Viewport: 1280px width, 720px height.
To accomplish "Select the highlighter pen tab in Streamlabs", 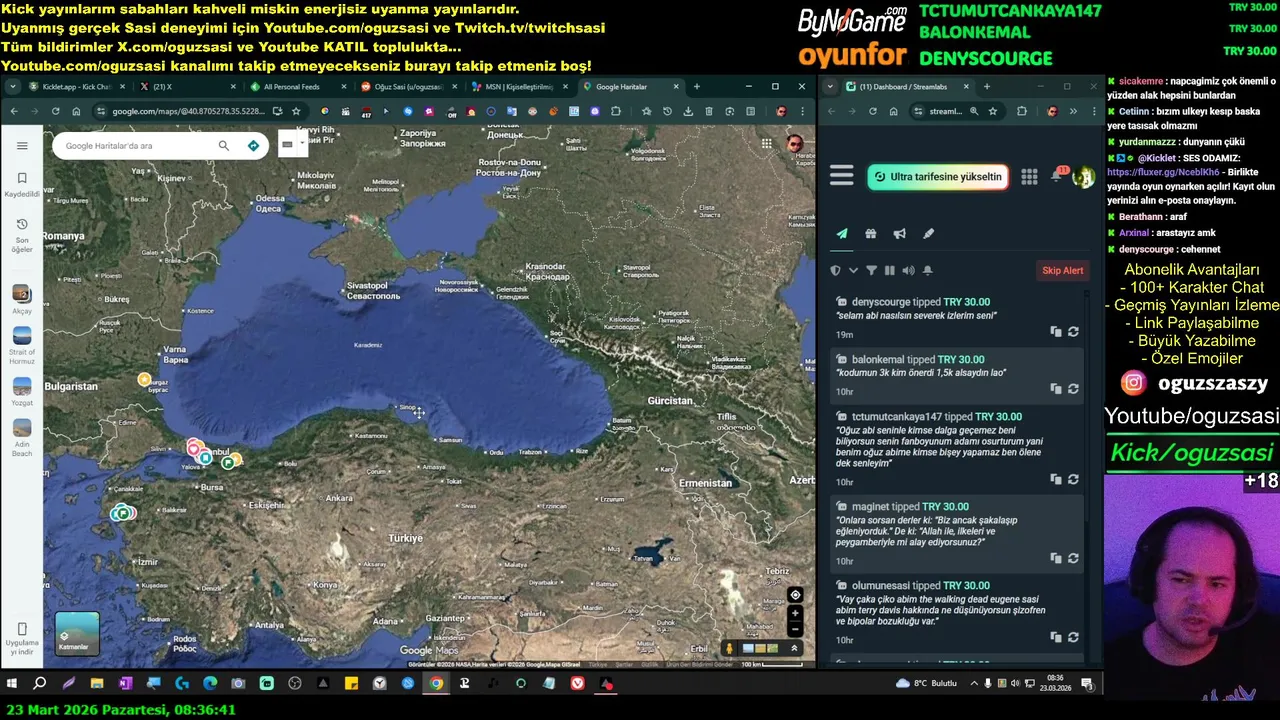I will point(929,234).
